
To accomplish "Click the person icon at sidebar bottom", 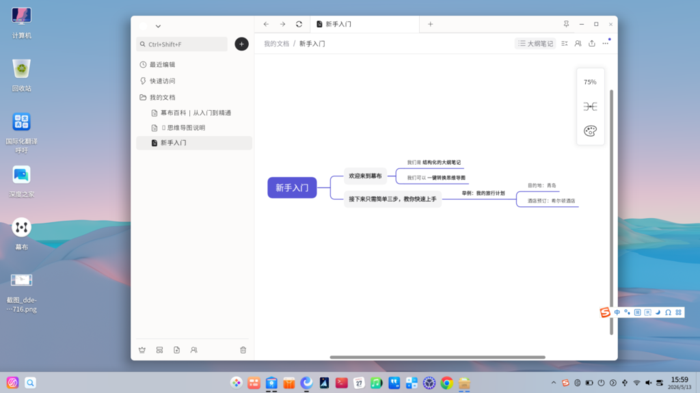I will tap(194, 350).
